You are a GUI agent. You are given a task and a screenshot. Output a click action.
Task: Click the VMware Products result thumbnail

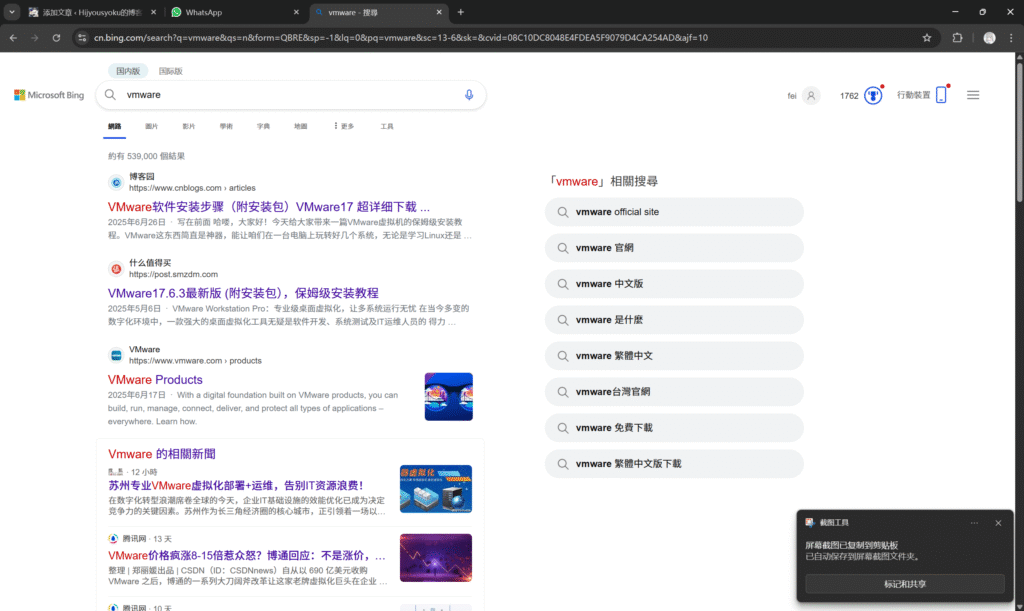[x=449, y=396]
